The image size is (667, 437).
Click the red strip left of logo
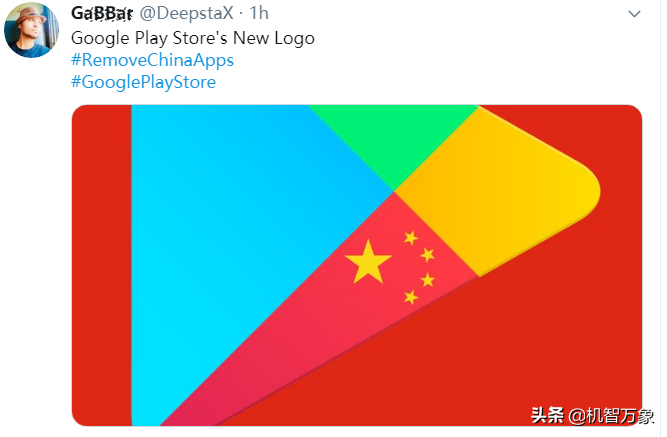(x=102, y=265)
